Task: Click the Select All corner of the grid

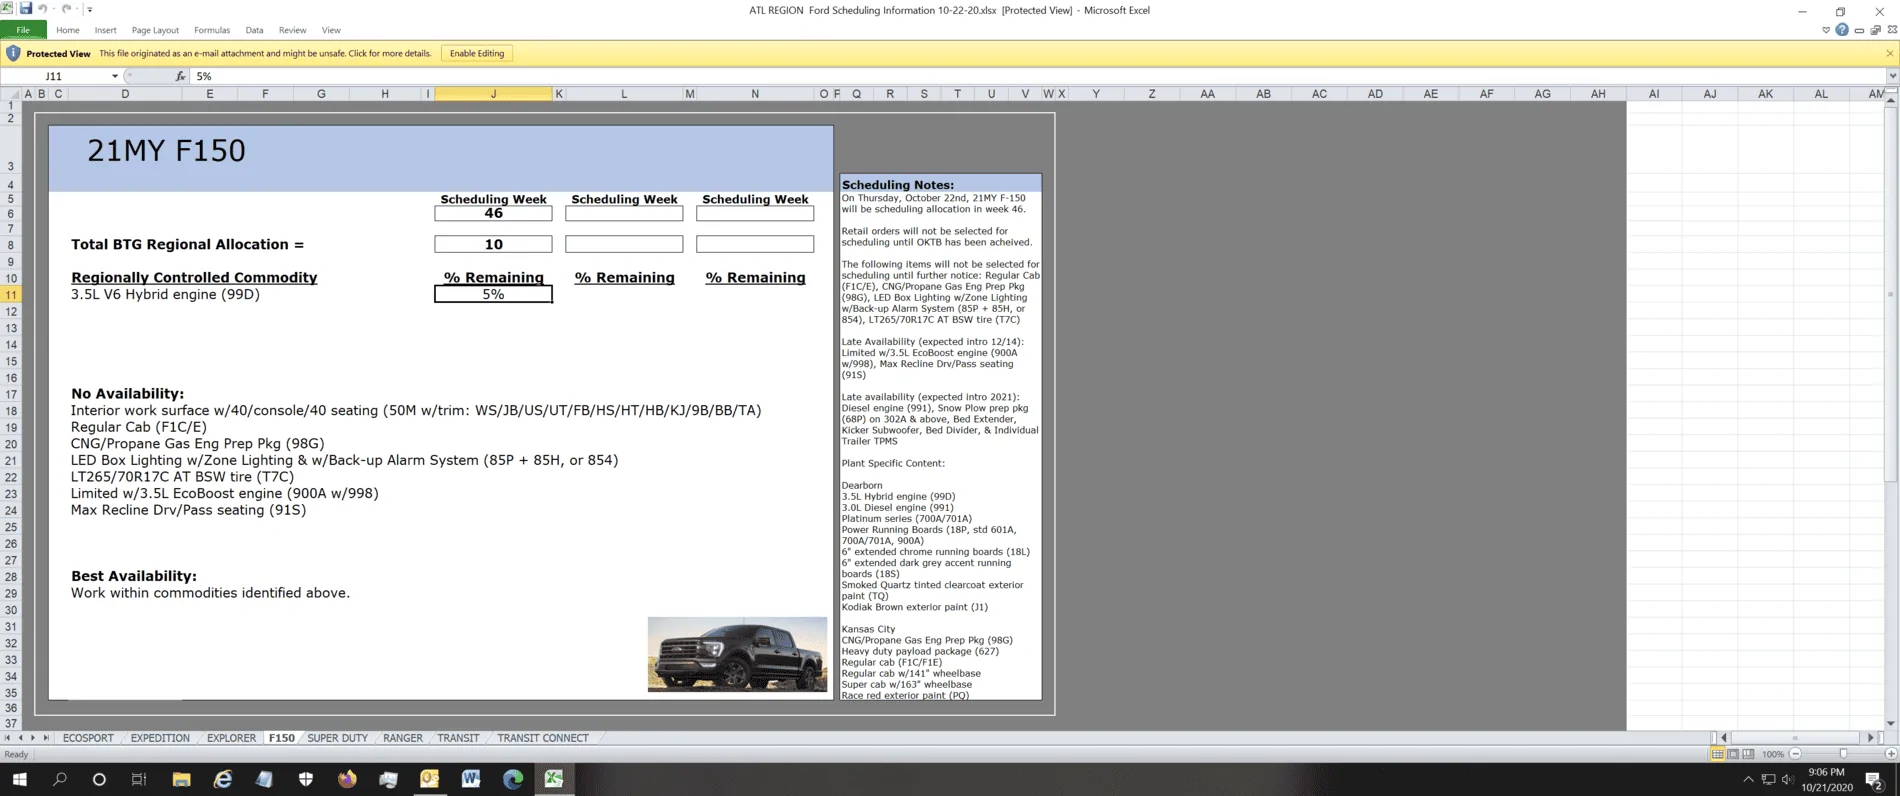Action: point(11,94)
